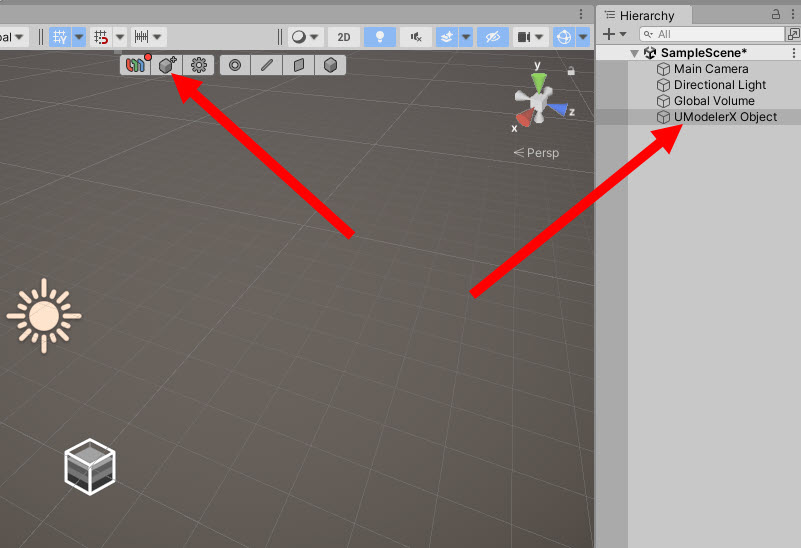The height and width of the screenshot is (548, 801).
Task: Open shading mode dropdown arrow
Action: tap(314, 37)
